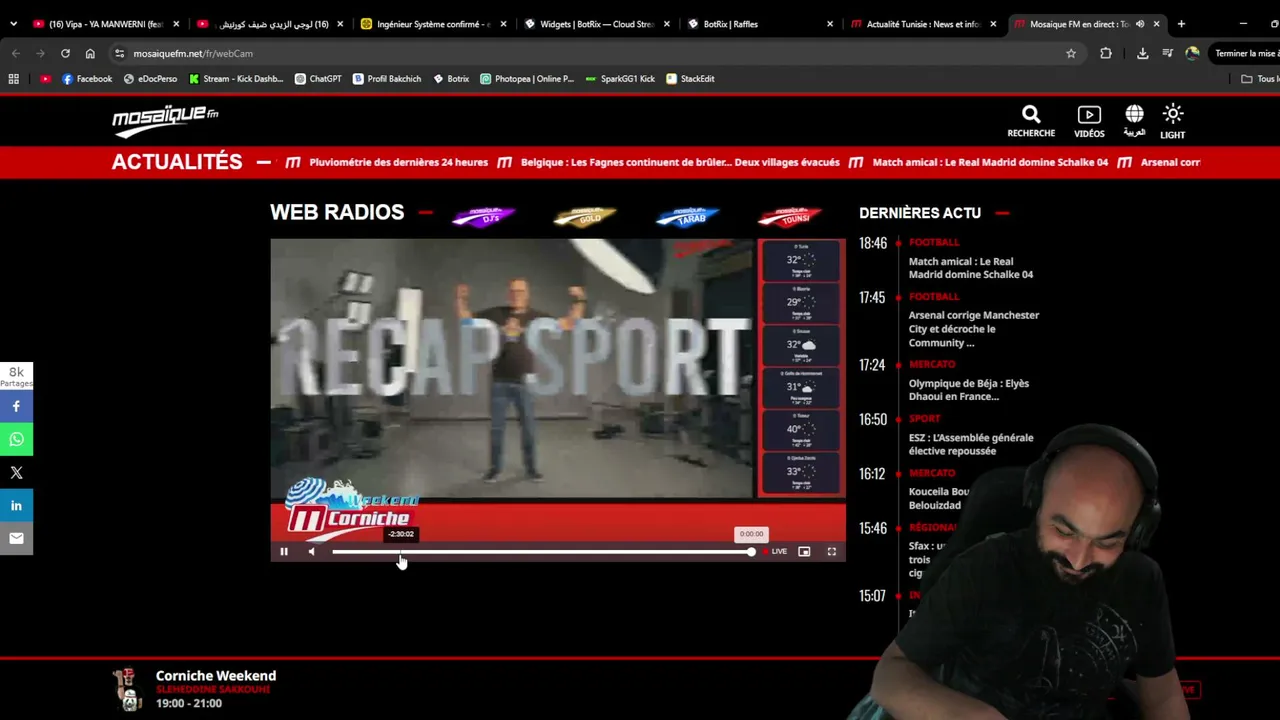The image size is (1280, 720).
Task: Go back to the previous page
Action: pyautogui.click(x=16, y=53)
